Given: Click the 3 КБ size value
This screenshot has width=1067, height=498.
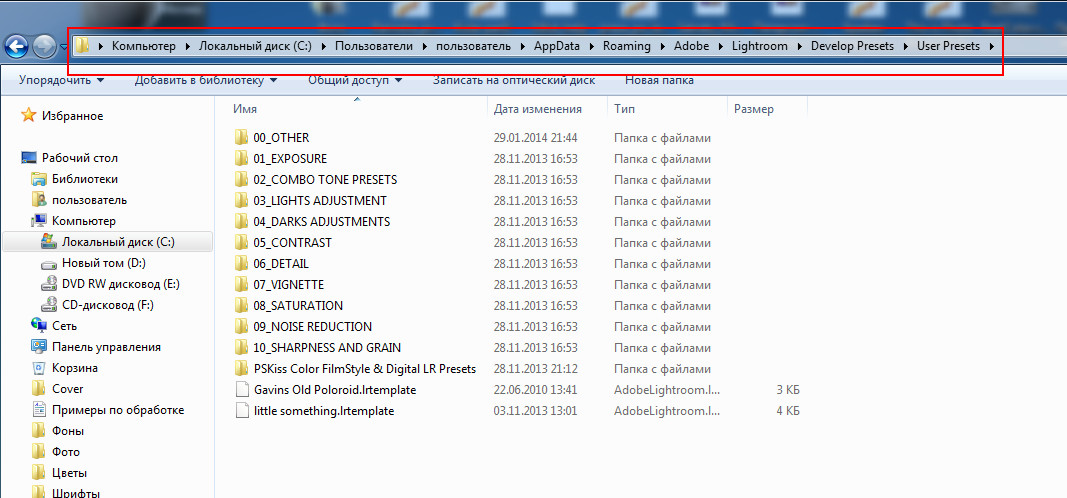Looking at the screenshot, I should tap(787, 390).
